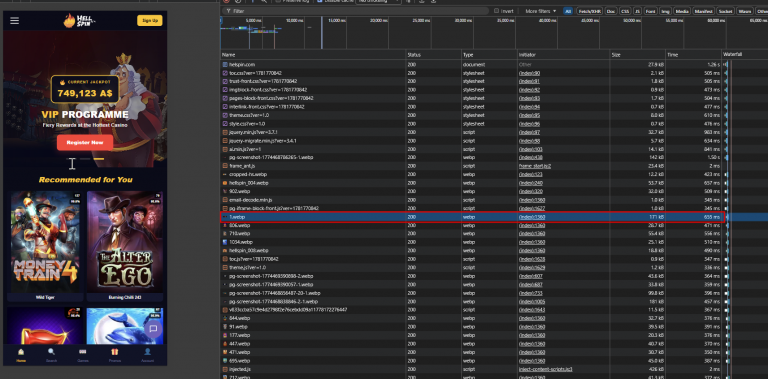Open the More filters dropdown
The width and height of the screenshot is (768, 379).
pyautogui.click(x=541, y=11)
